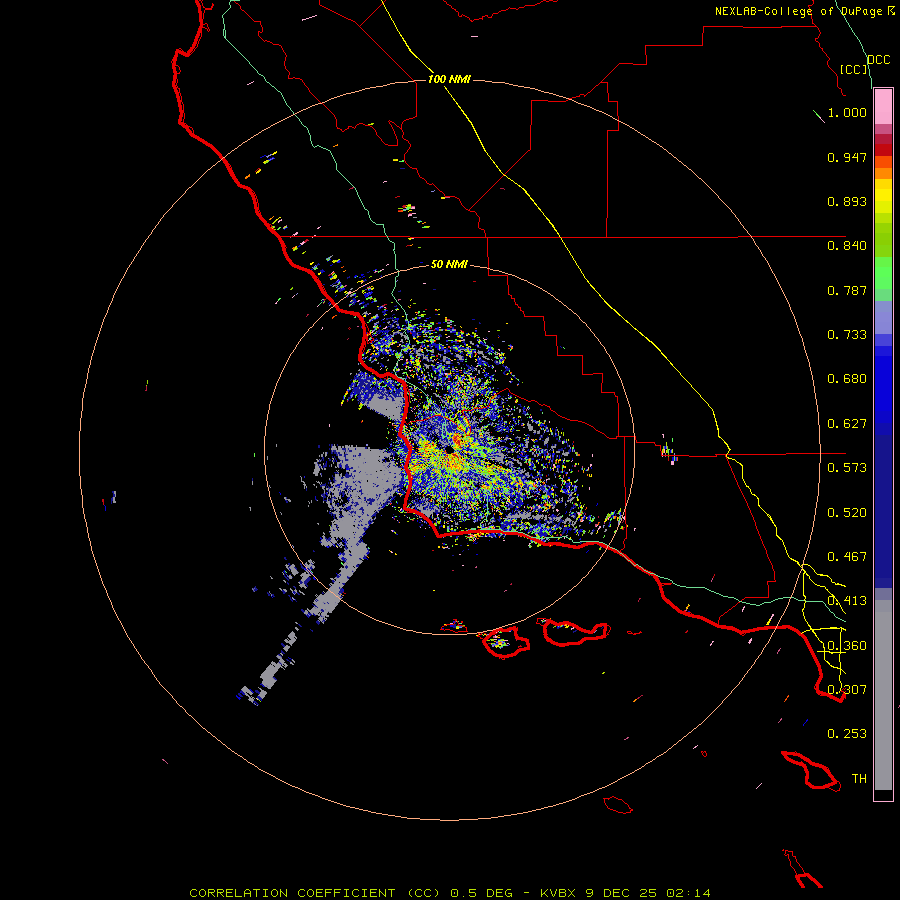Viewport: 900px width, 900px height.
Task: Click the 0.573 color scale value
Action: (847, 468)
